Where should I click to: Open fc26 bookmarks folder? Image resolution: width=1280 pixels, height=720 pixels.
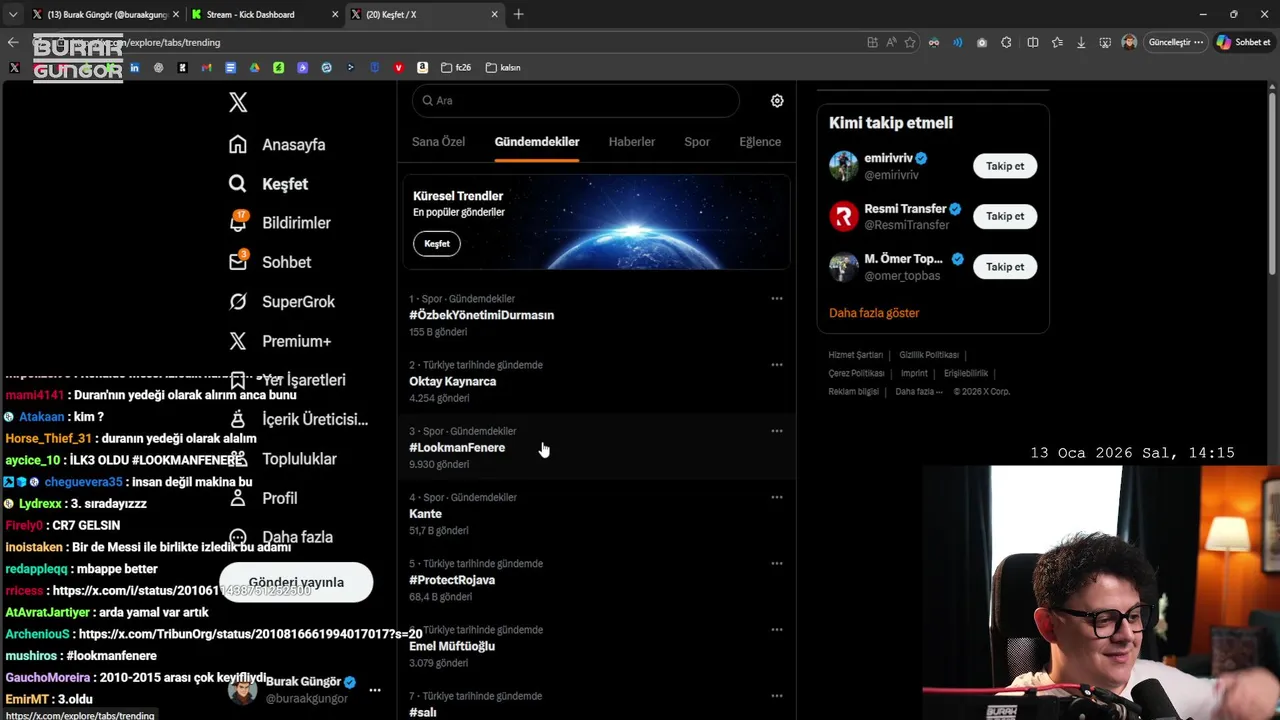pos(456,68)
